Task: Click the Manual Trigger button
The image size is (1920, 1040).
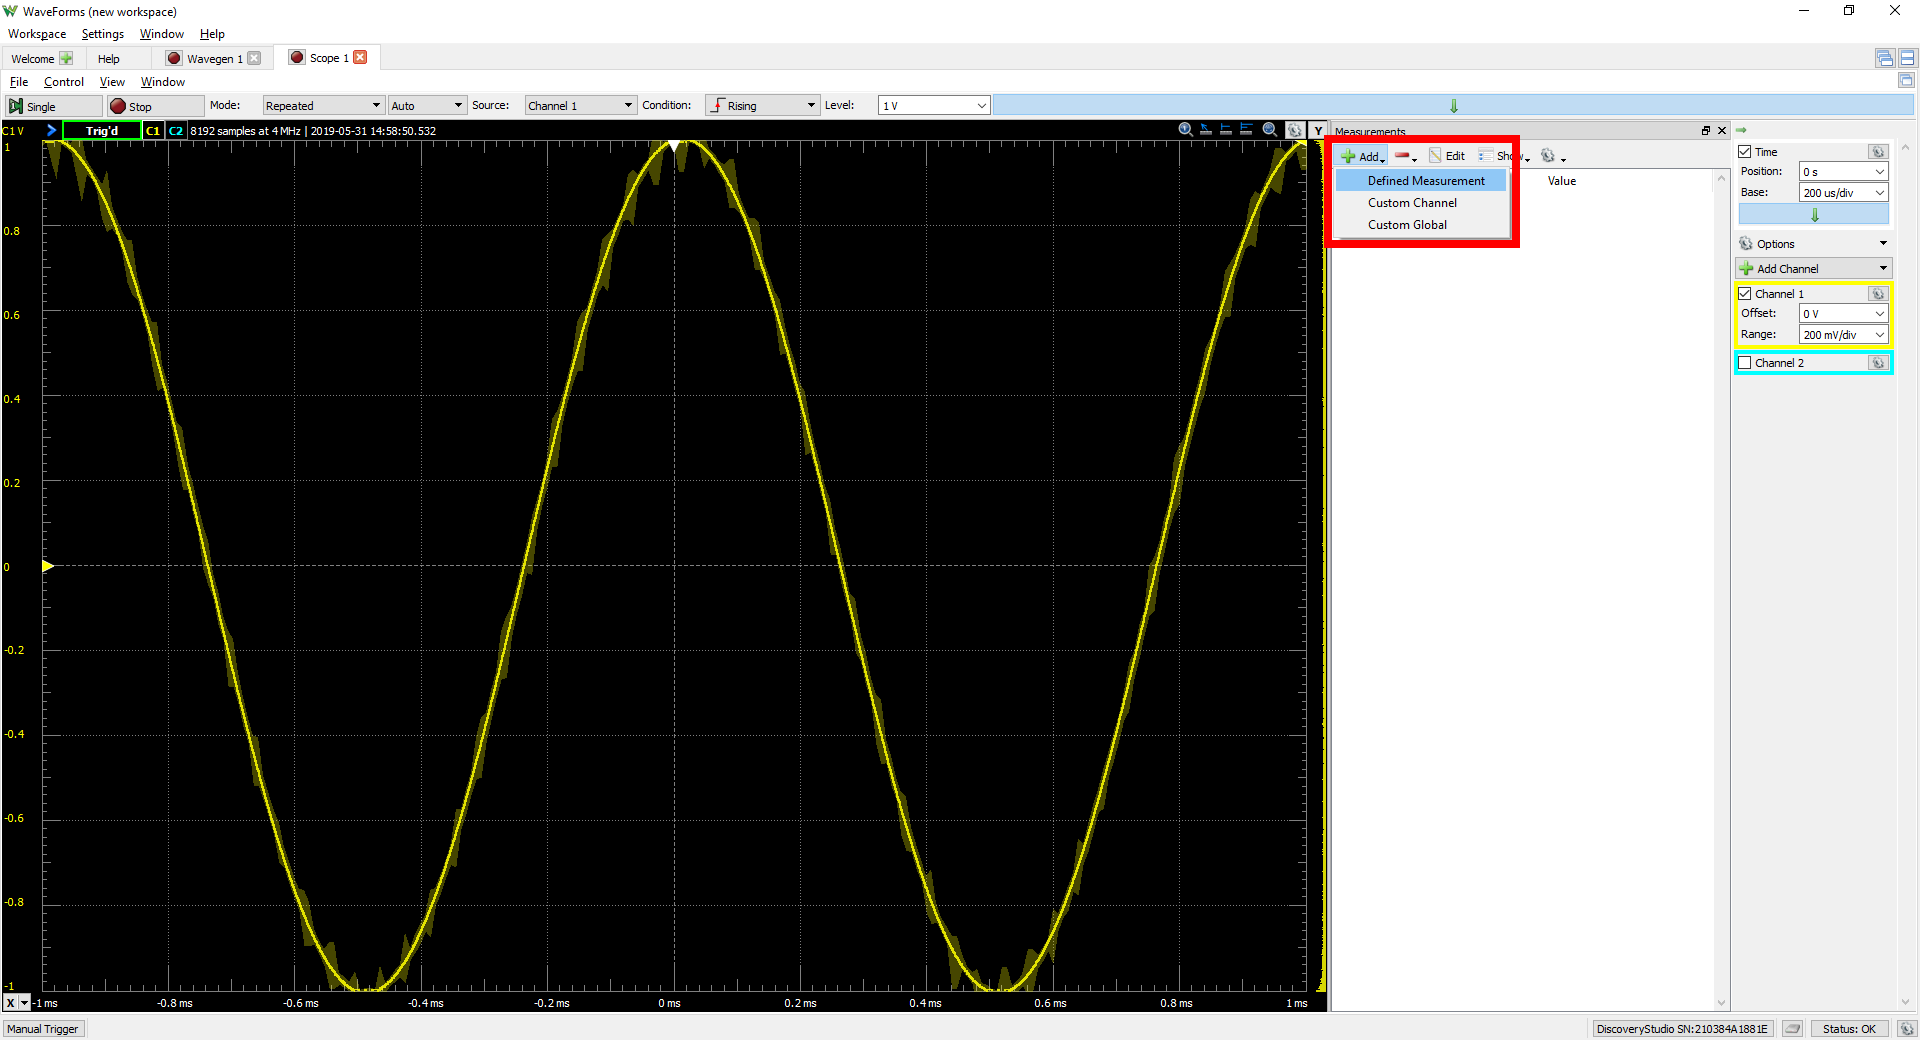Action: point(43,1029)
